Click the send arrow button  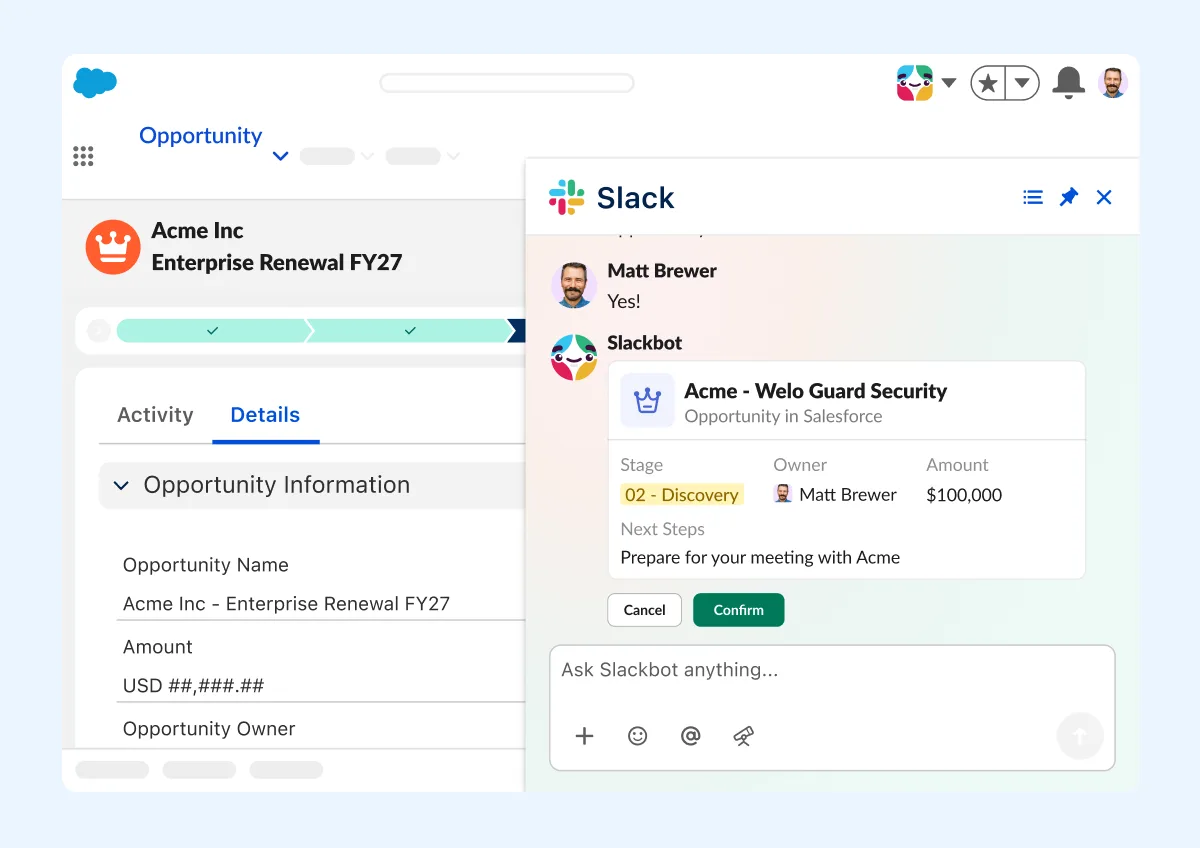(1080, 737)
